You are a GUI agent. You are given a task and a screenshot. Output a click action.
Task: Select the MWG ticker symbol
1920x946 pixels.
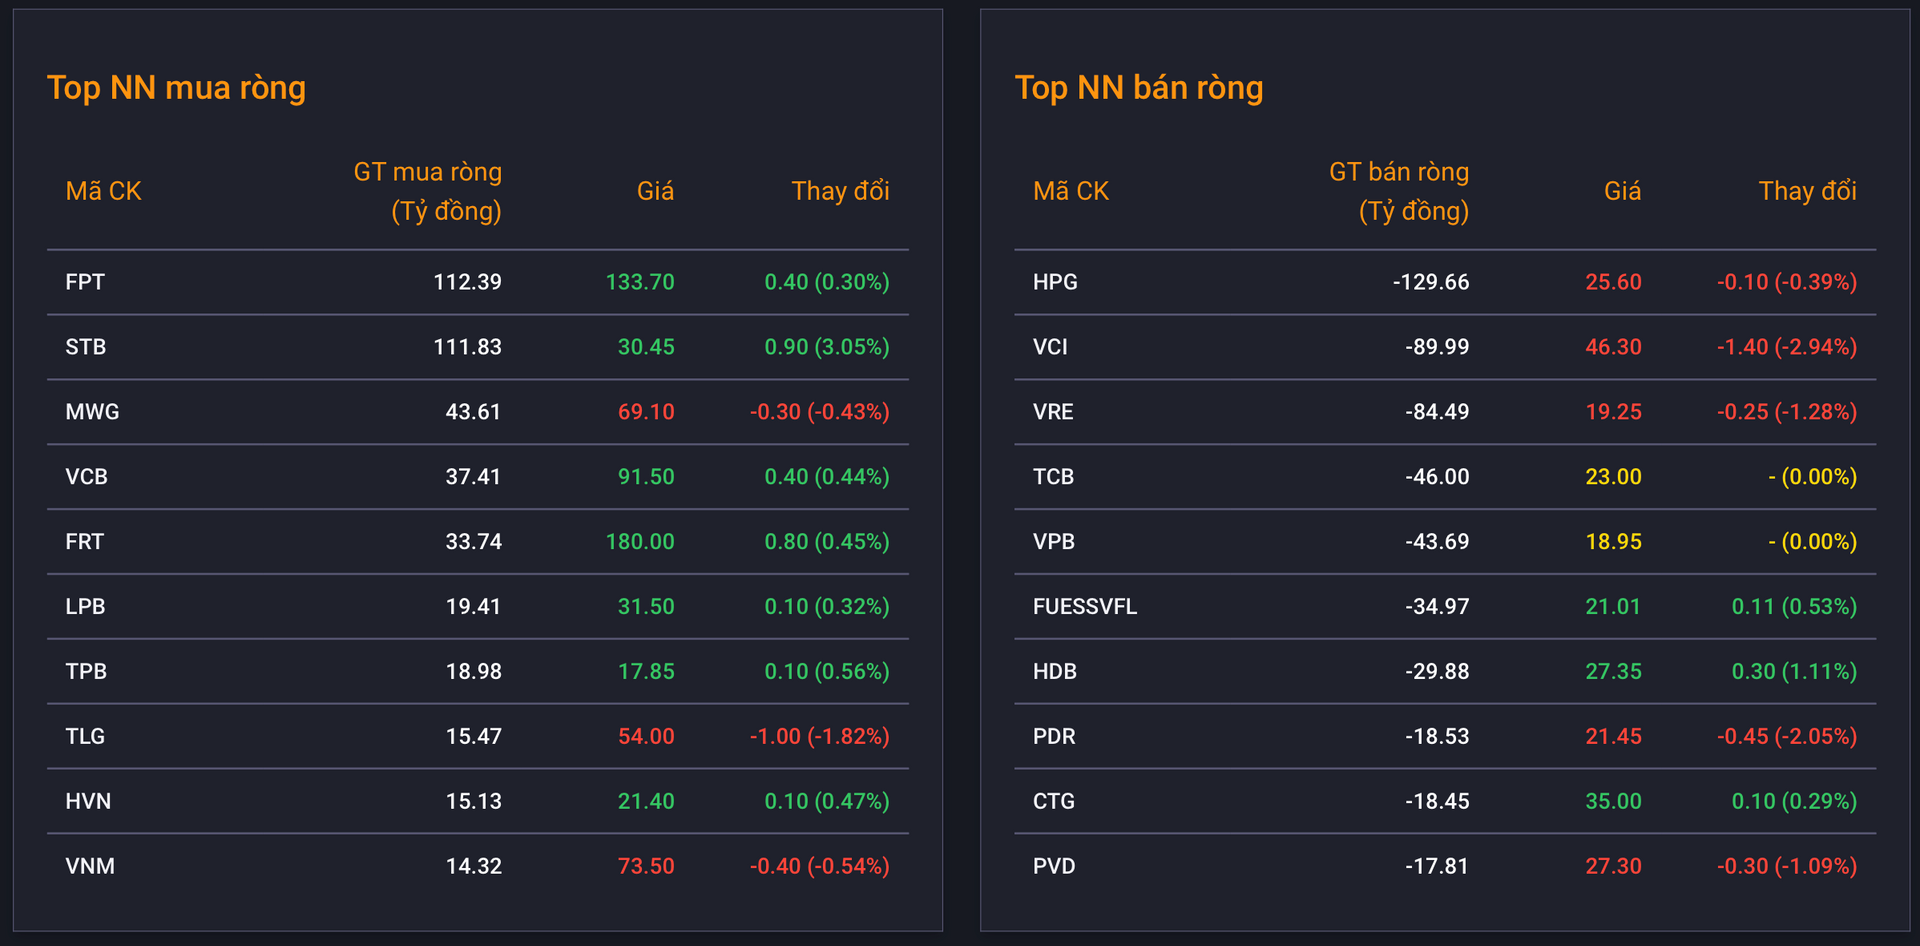(x=92, y=412)
